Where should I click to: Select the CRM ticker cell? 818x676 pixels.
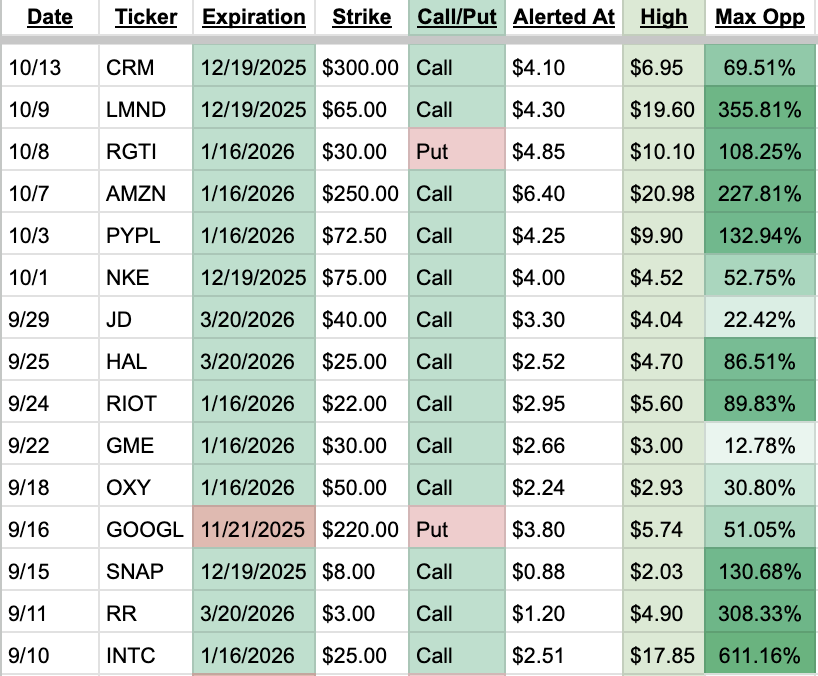(146, 67)
